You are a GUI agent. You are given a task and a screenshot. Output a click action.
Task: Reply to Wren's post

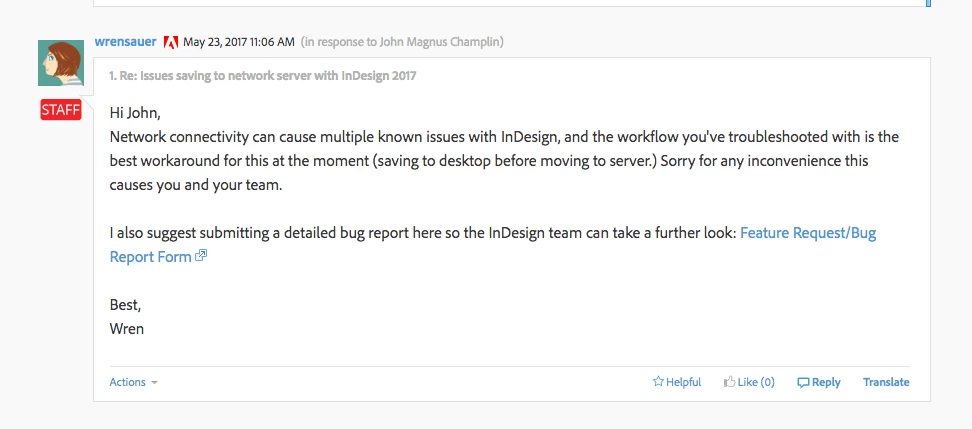coord(818,382)
